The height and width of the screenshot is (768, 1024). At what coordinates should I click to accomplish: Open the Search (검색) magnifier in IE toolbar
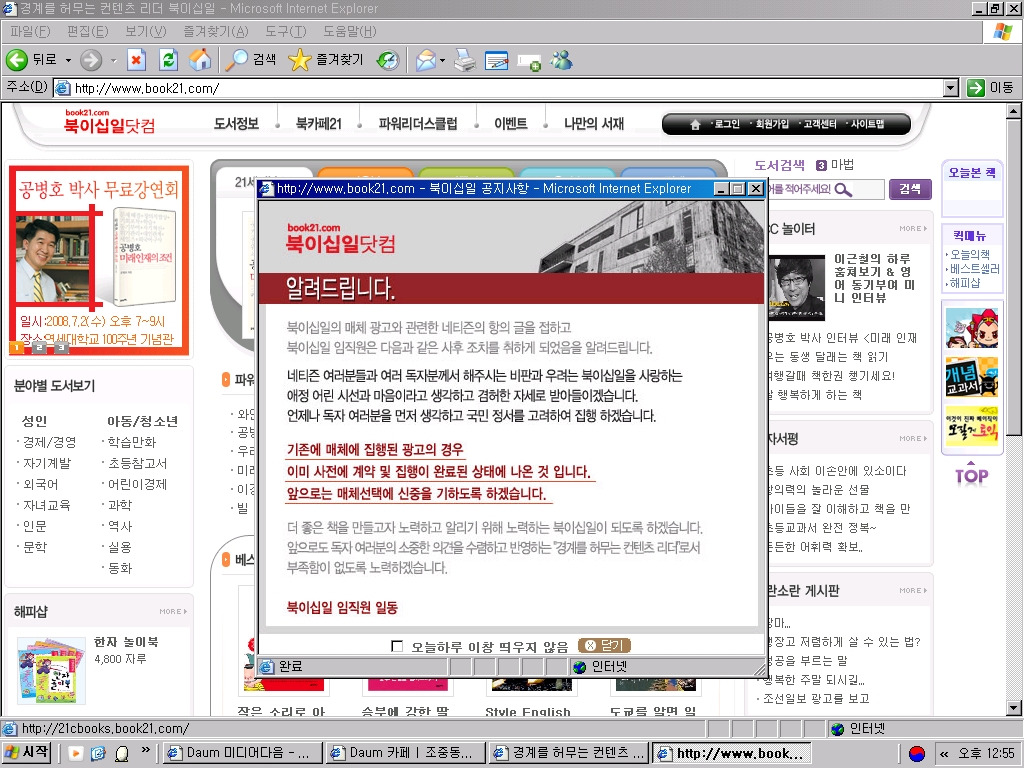point(250,60)
